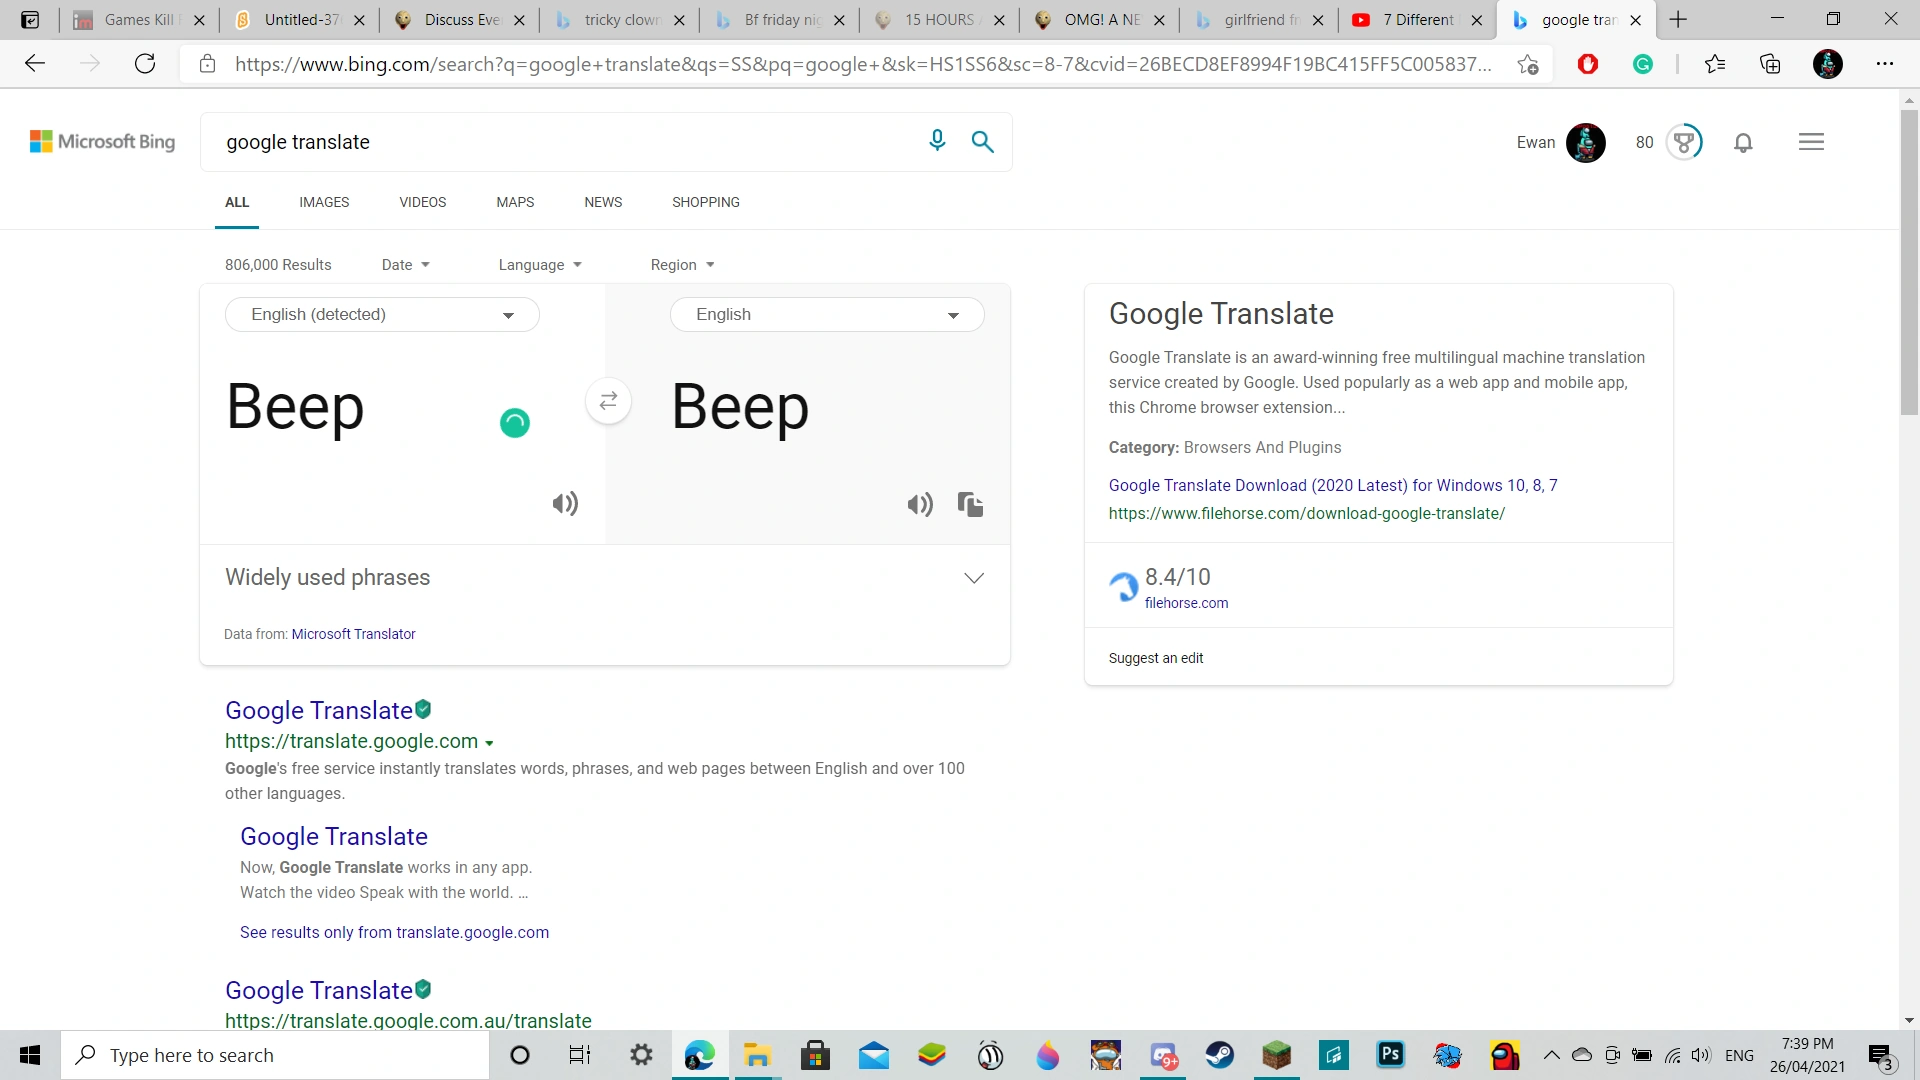Viewport: 1920px width, 1080px height.
Task: Check Microsoft Rewards points trophy icon
Action: [1684, 142]
